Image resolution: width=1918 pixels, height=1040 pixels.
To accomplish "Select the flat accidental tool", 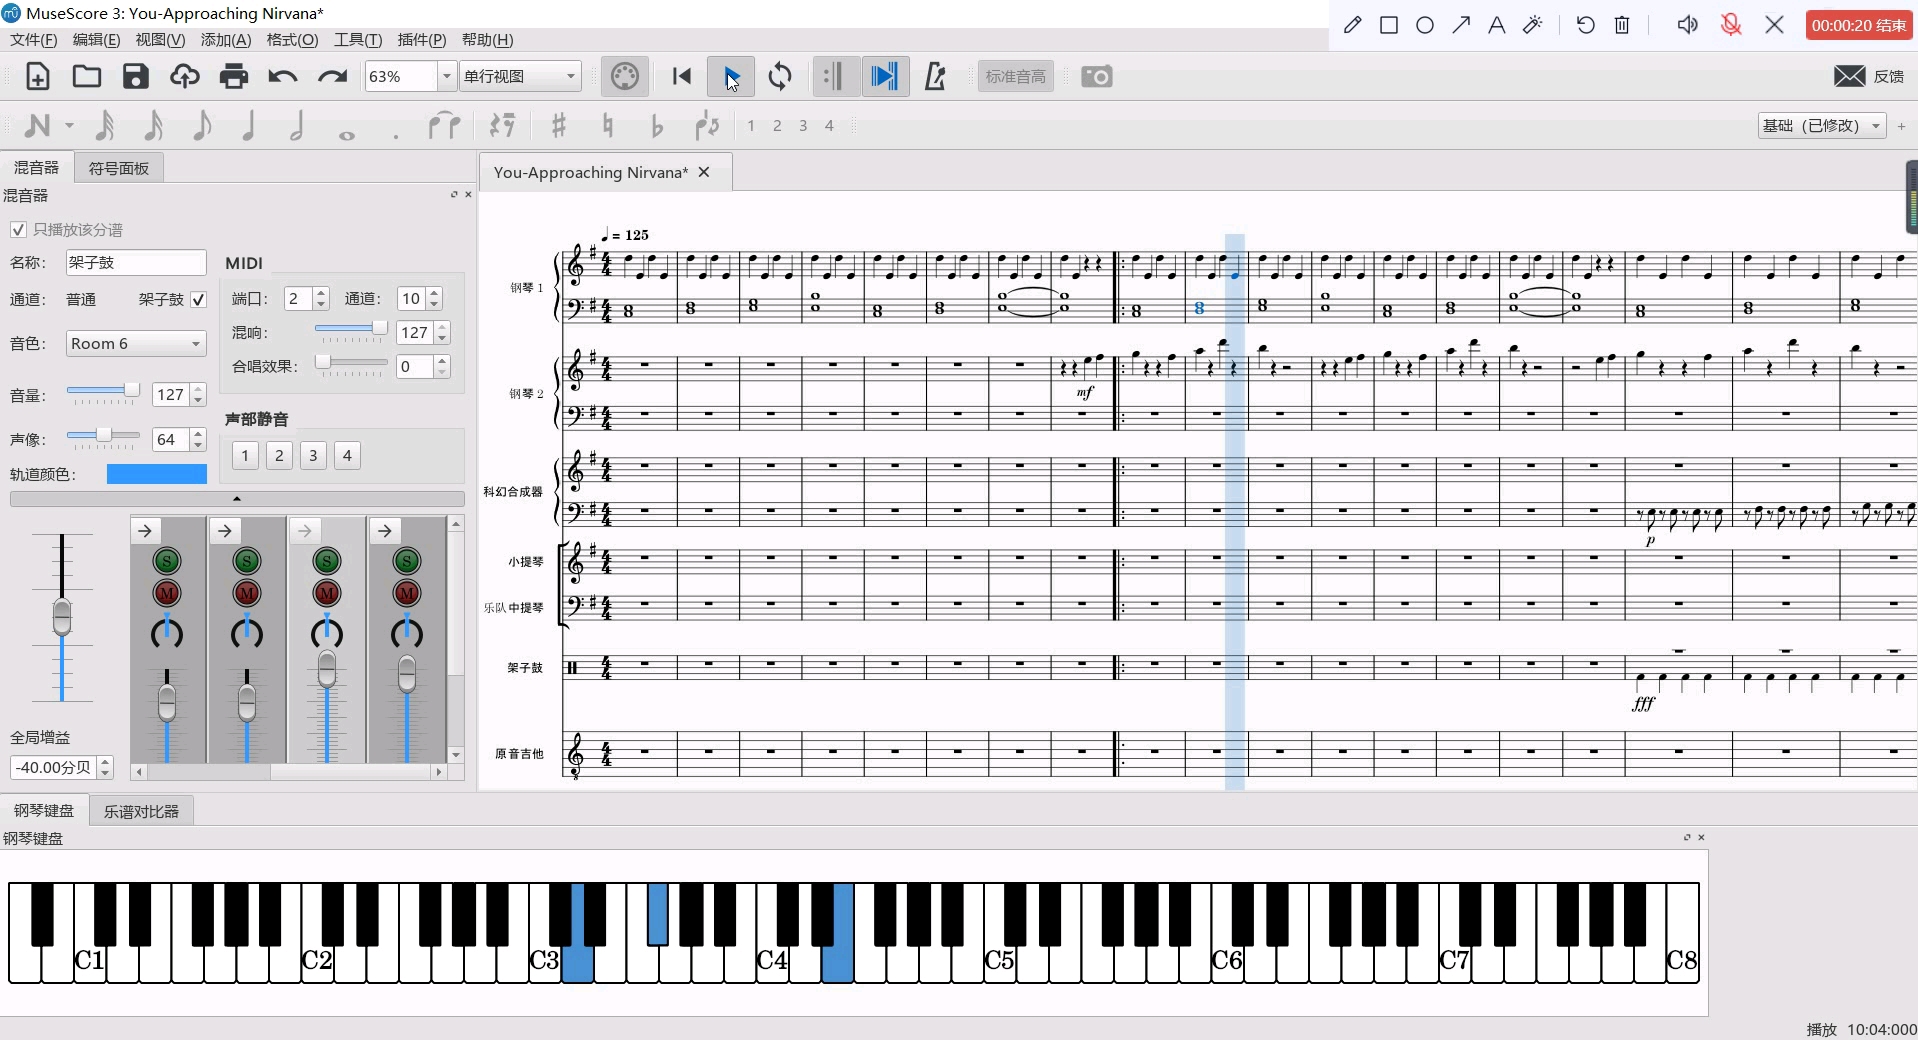I will tap(657, 125).
